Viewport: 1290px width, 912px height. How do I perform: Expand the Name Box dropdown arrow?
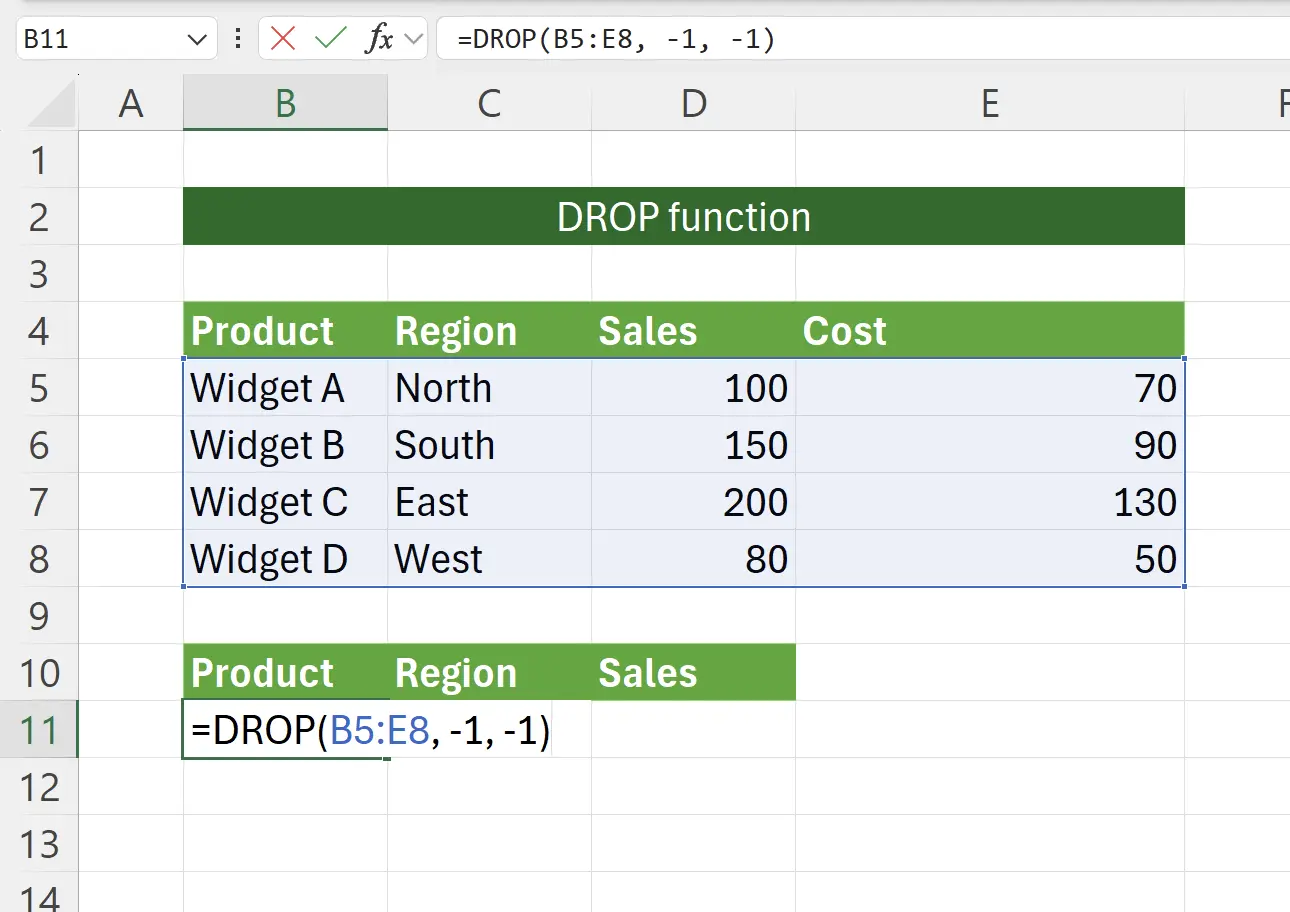click(195, 40)
